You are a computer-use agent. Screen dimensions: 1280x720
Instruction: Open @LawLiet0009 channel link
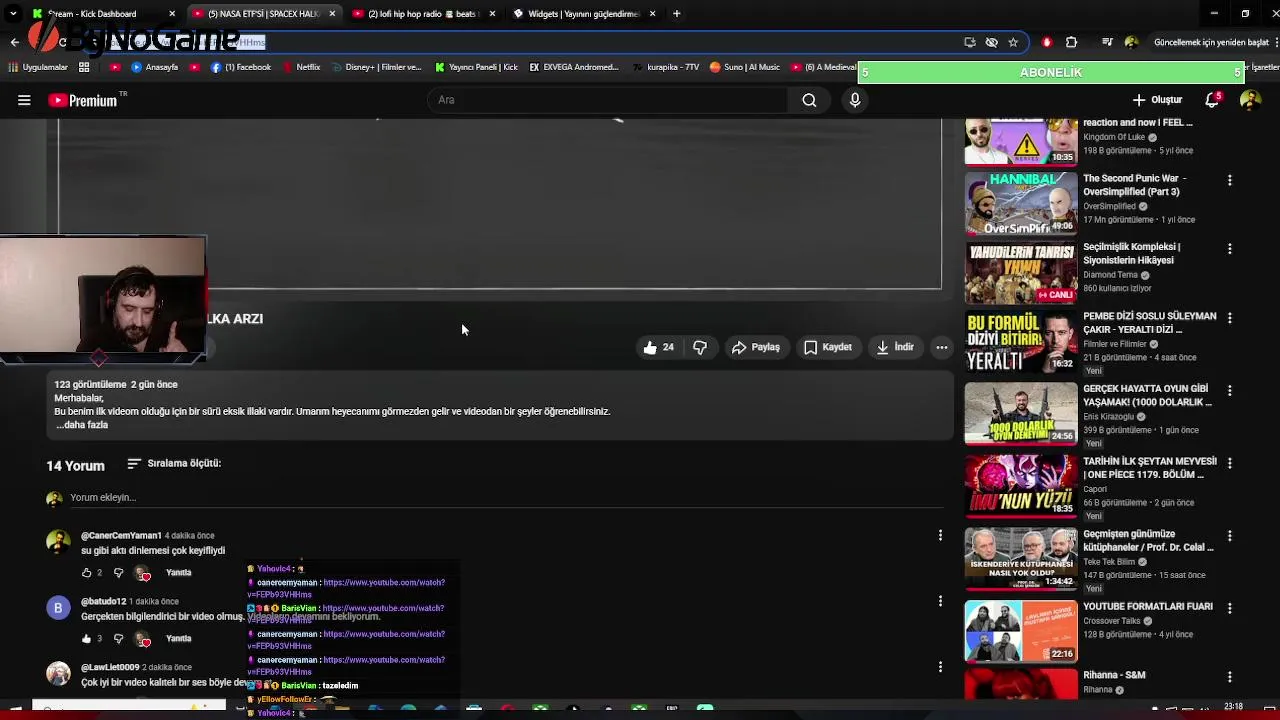click(x=110, y=667)
